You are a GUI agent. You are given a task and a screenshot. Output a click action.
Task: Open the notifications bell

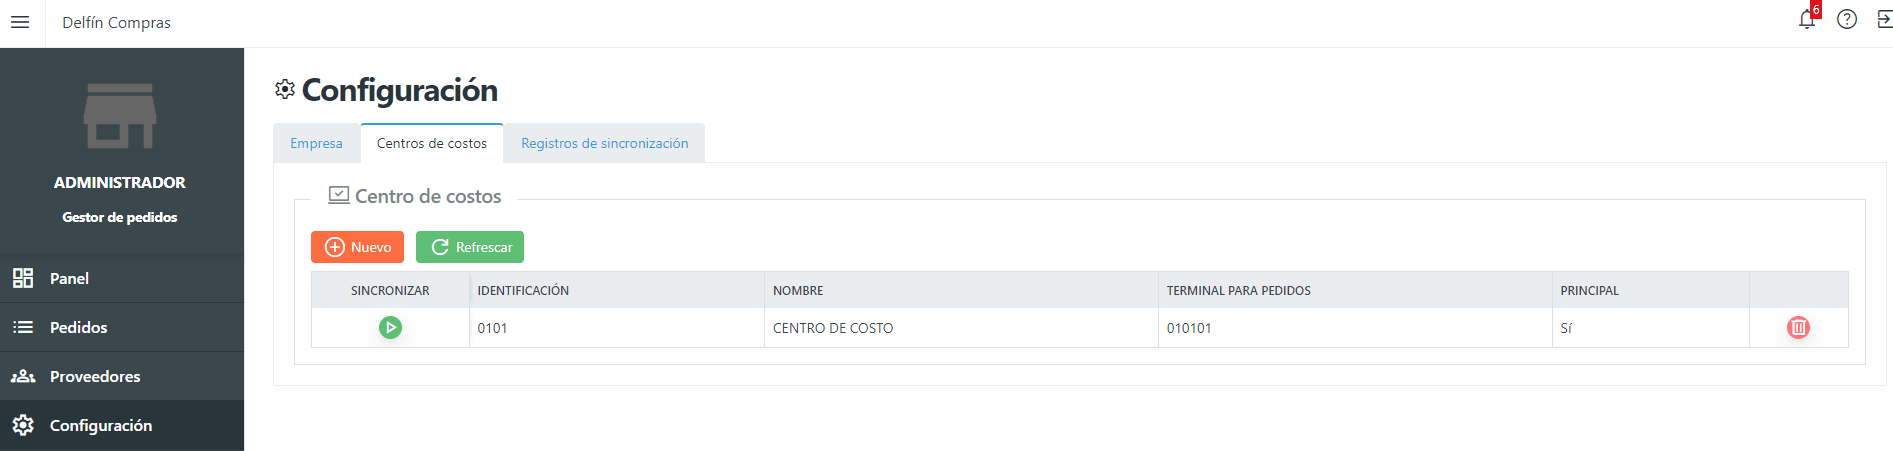point(1807,19)
